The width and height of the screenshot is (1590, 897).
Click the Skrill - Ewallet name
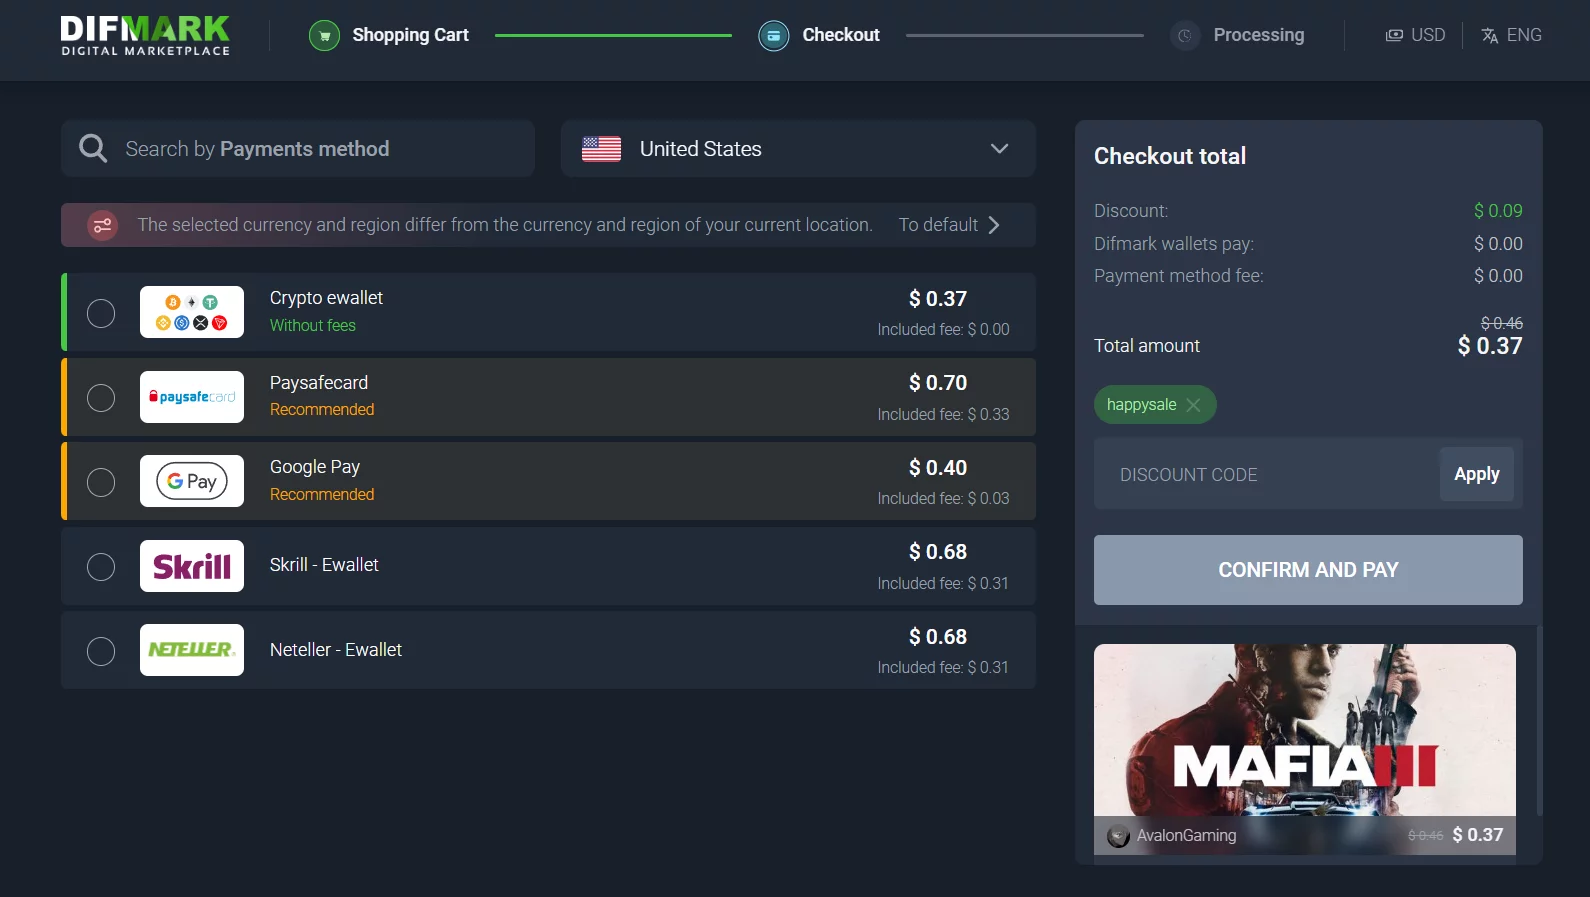[324, 565]
